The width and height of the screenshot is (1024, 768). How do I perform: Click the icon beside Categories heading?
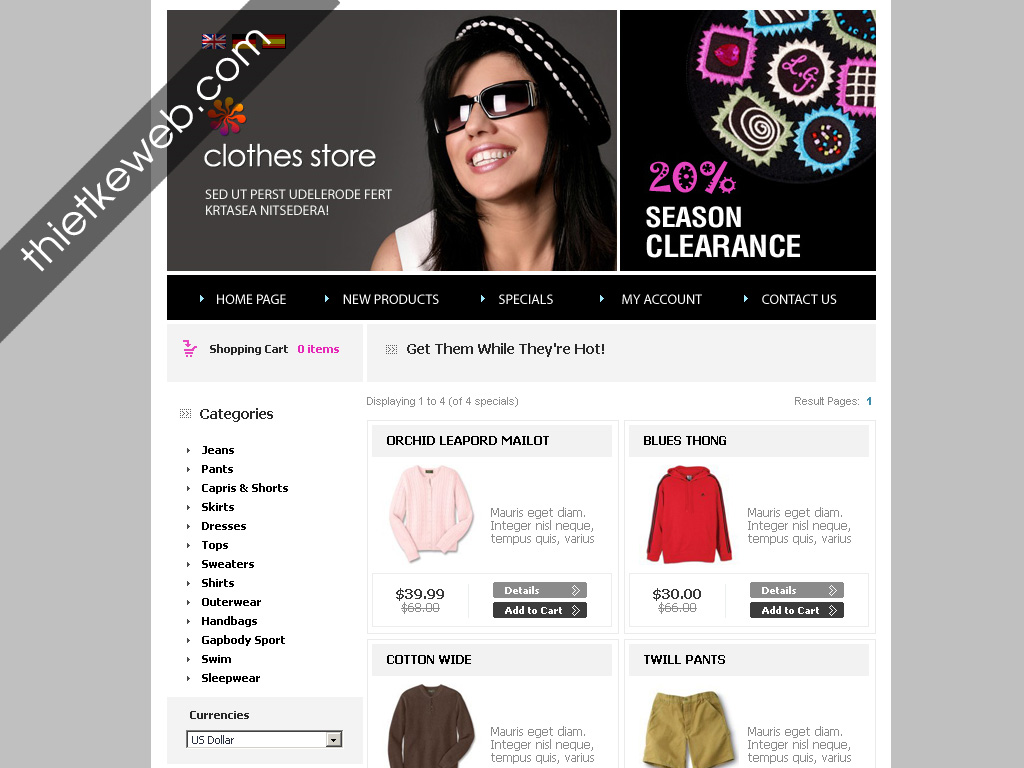point(185,413)
